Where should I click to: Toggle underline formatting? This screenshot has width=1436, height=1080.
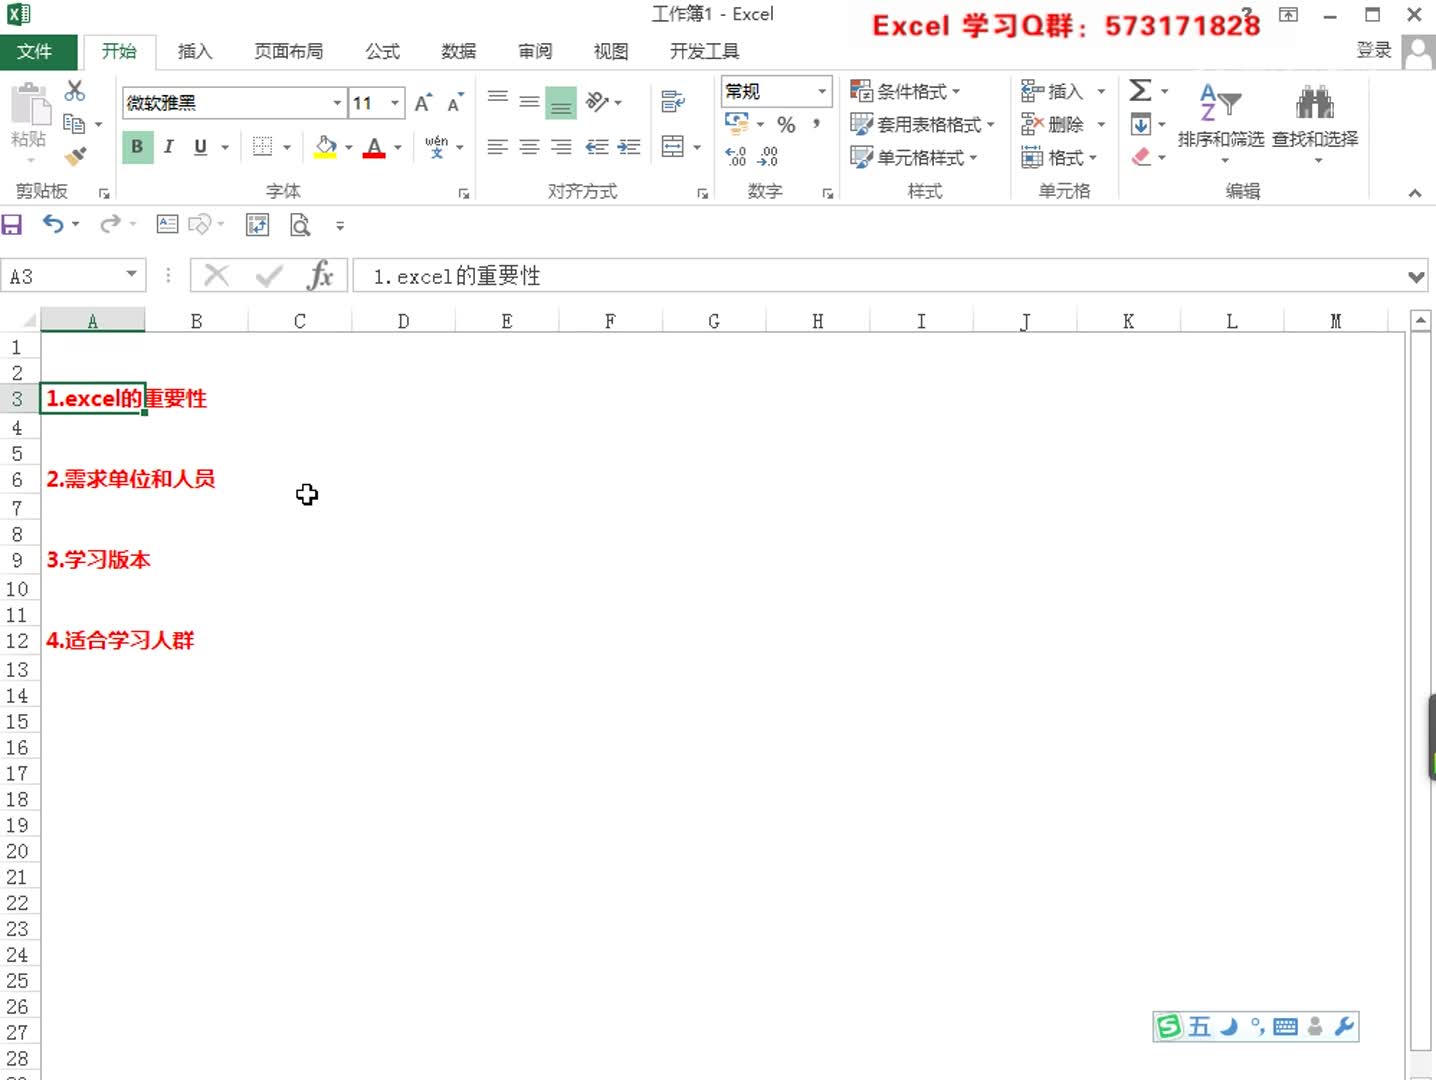[198, 147]
